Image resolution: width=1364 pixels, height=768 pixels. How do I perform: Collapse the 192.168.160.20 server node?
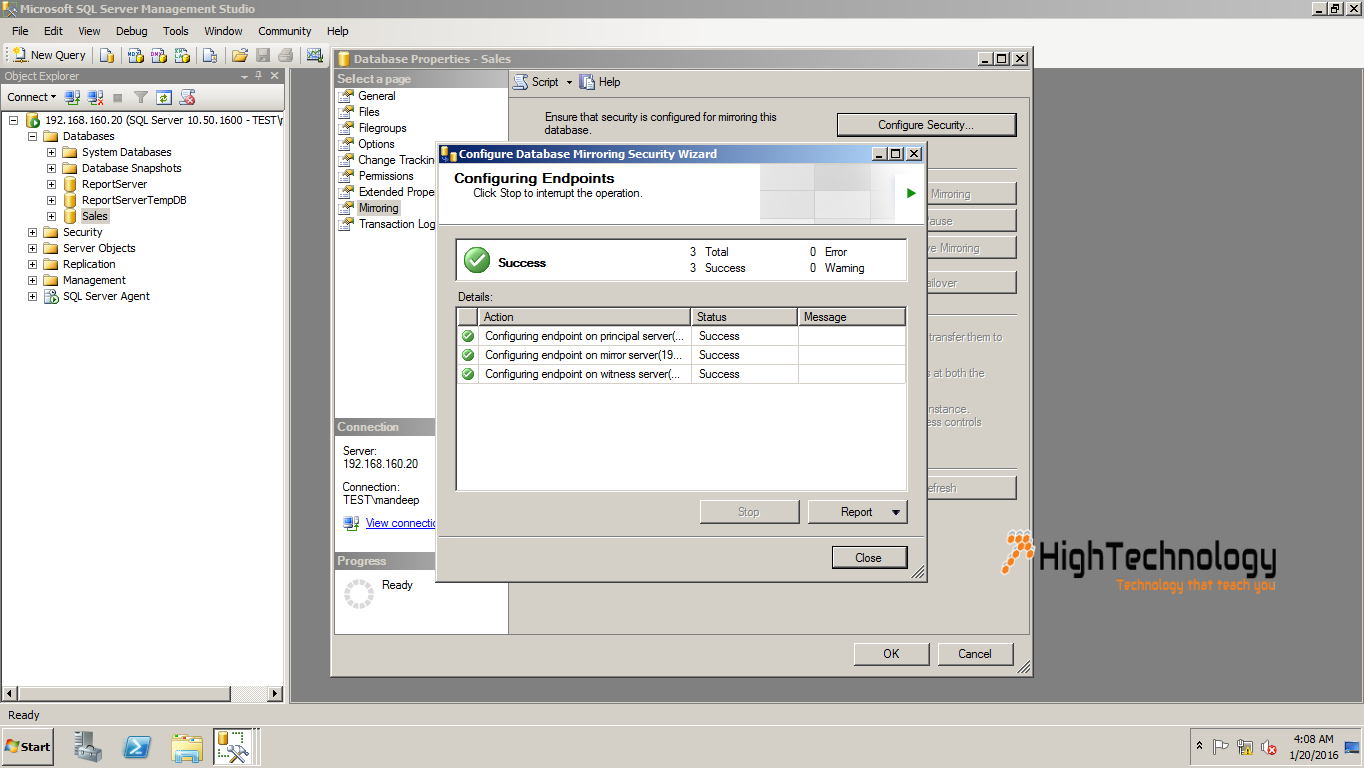pyautogui.click(x=14, y=120)
